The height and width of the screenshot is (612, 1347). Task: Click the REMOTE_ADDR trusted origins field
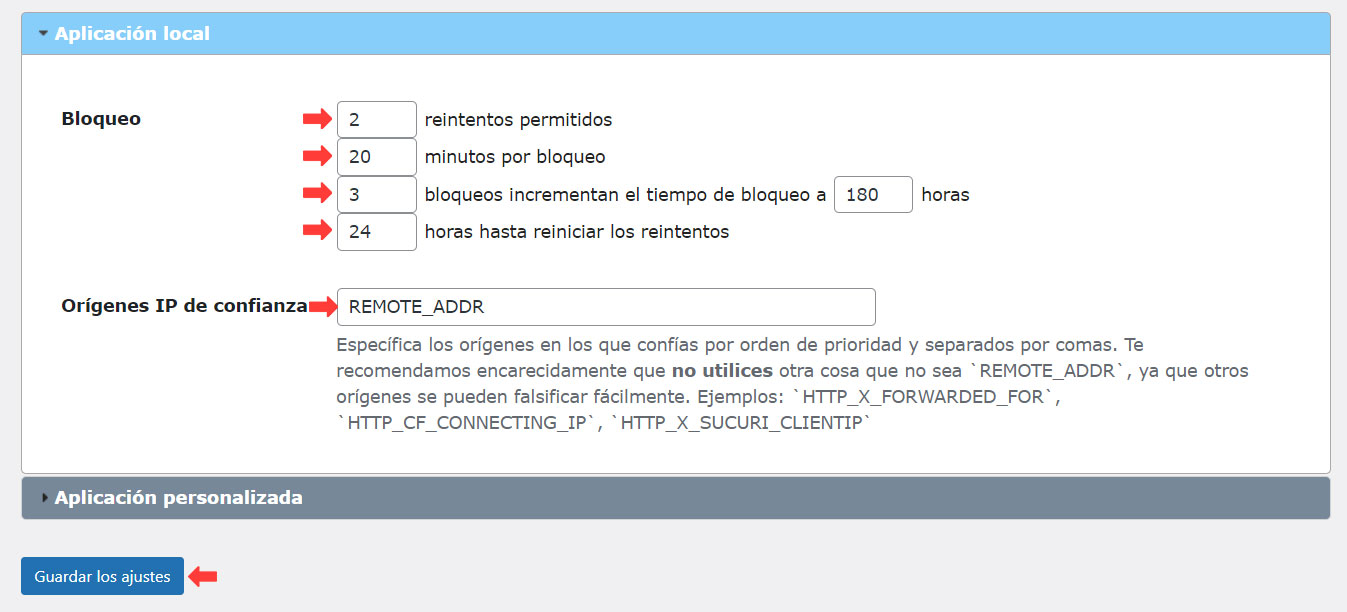[x=605, y=307]
